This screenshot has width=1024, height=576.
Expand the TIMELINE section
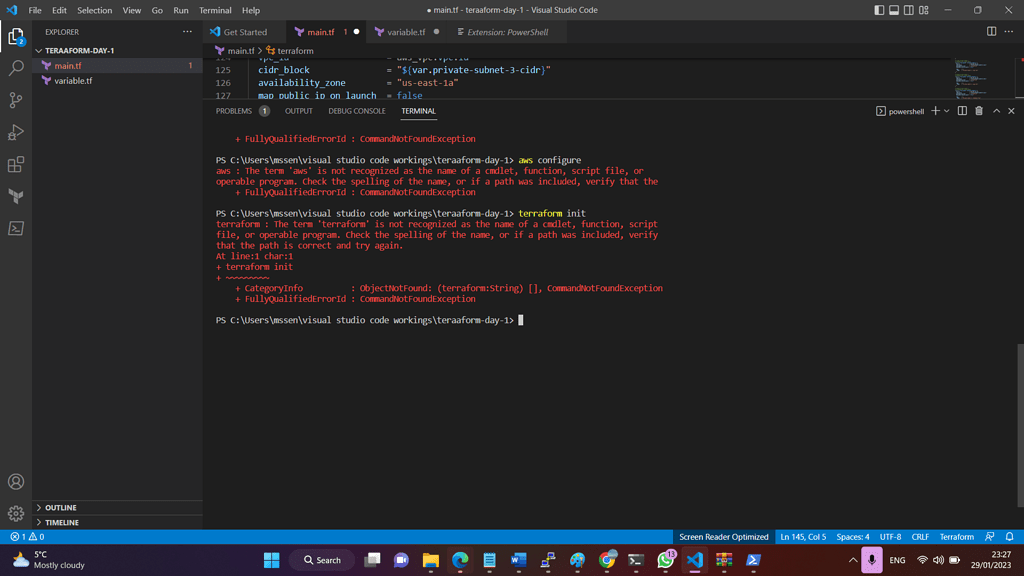(61, 522)
